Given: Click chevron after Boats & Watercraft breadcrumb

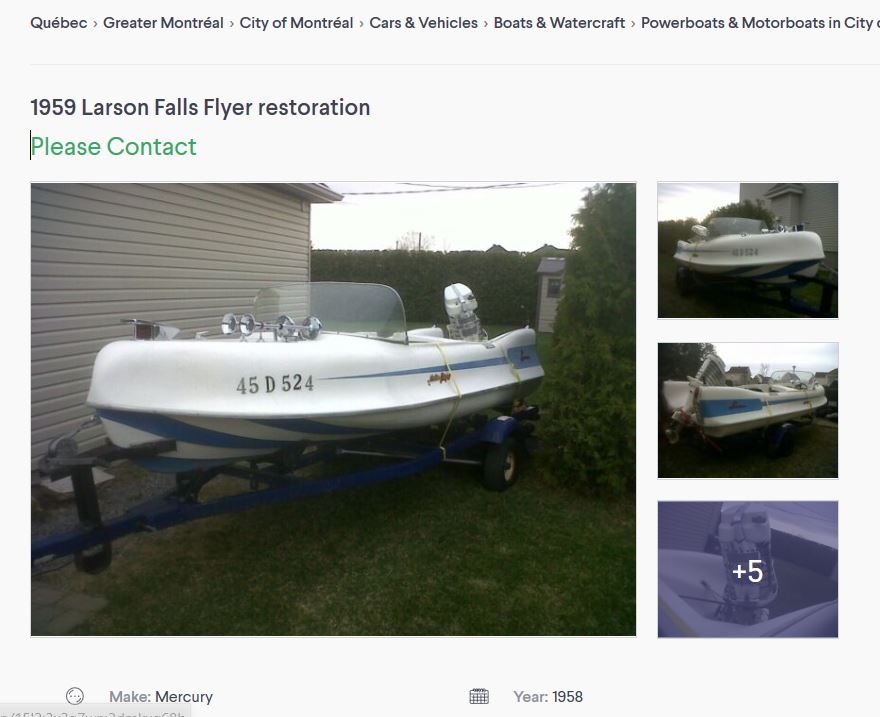Looking at the screenshot, I should [633, 24].
